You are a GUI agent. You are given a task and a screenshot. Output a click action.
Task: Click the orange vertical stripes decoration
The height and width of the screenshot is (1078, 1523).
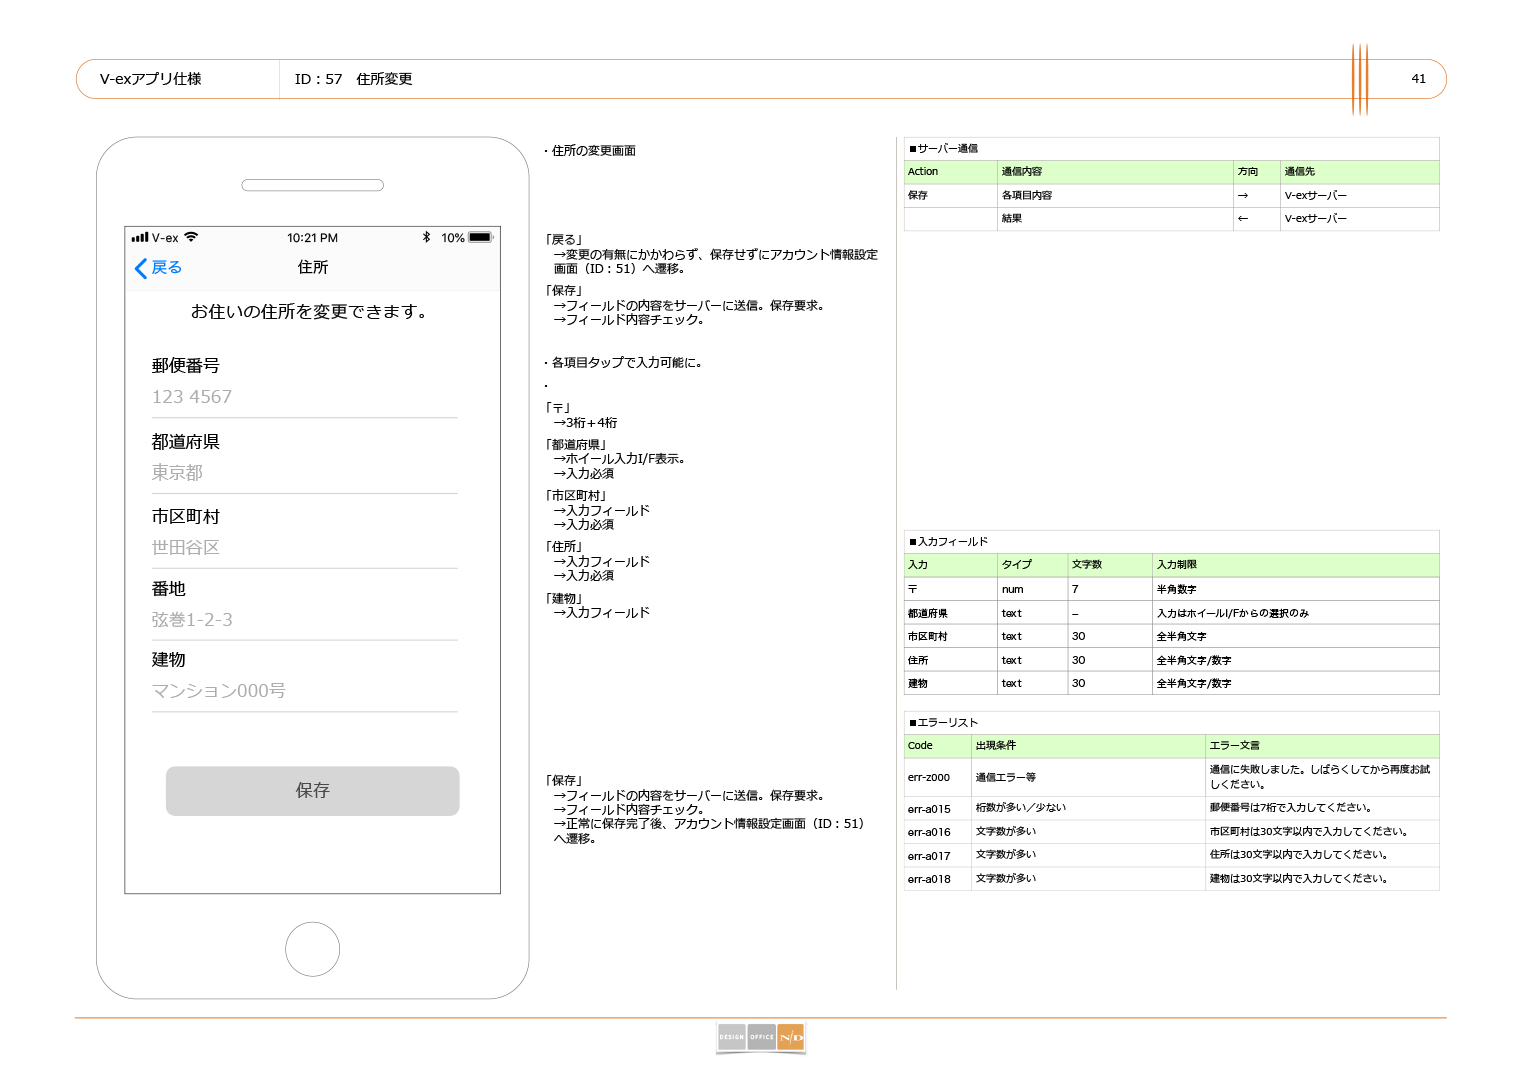[1359, 79]
